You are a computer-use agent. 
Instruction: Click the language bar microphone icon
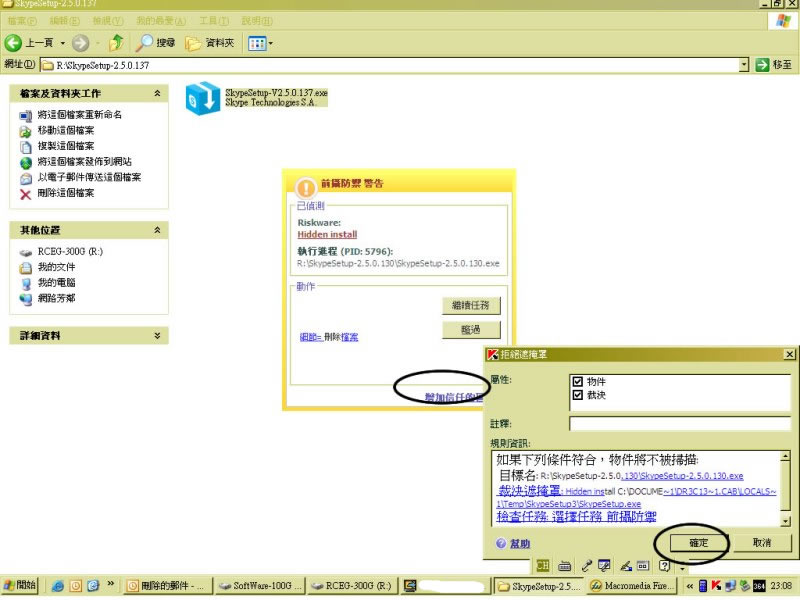587,565
